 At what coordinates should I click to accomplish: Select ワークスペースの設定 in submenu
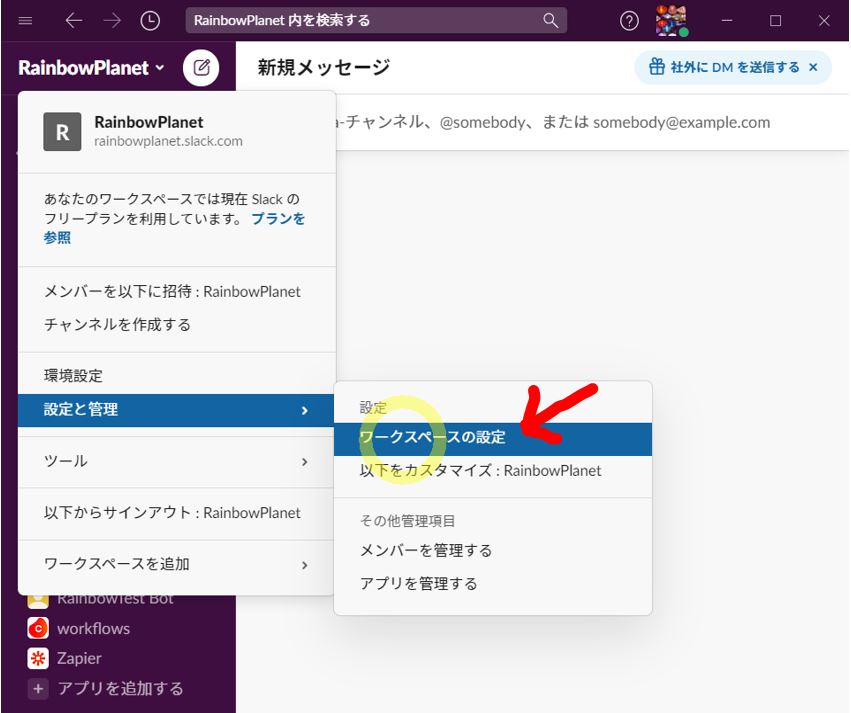pos(493,439)
